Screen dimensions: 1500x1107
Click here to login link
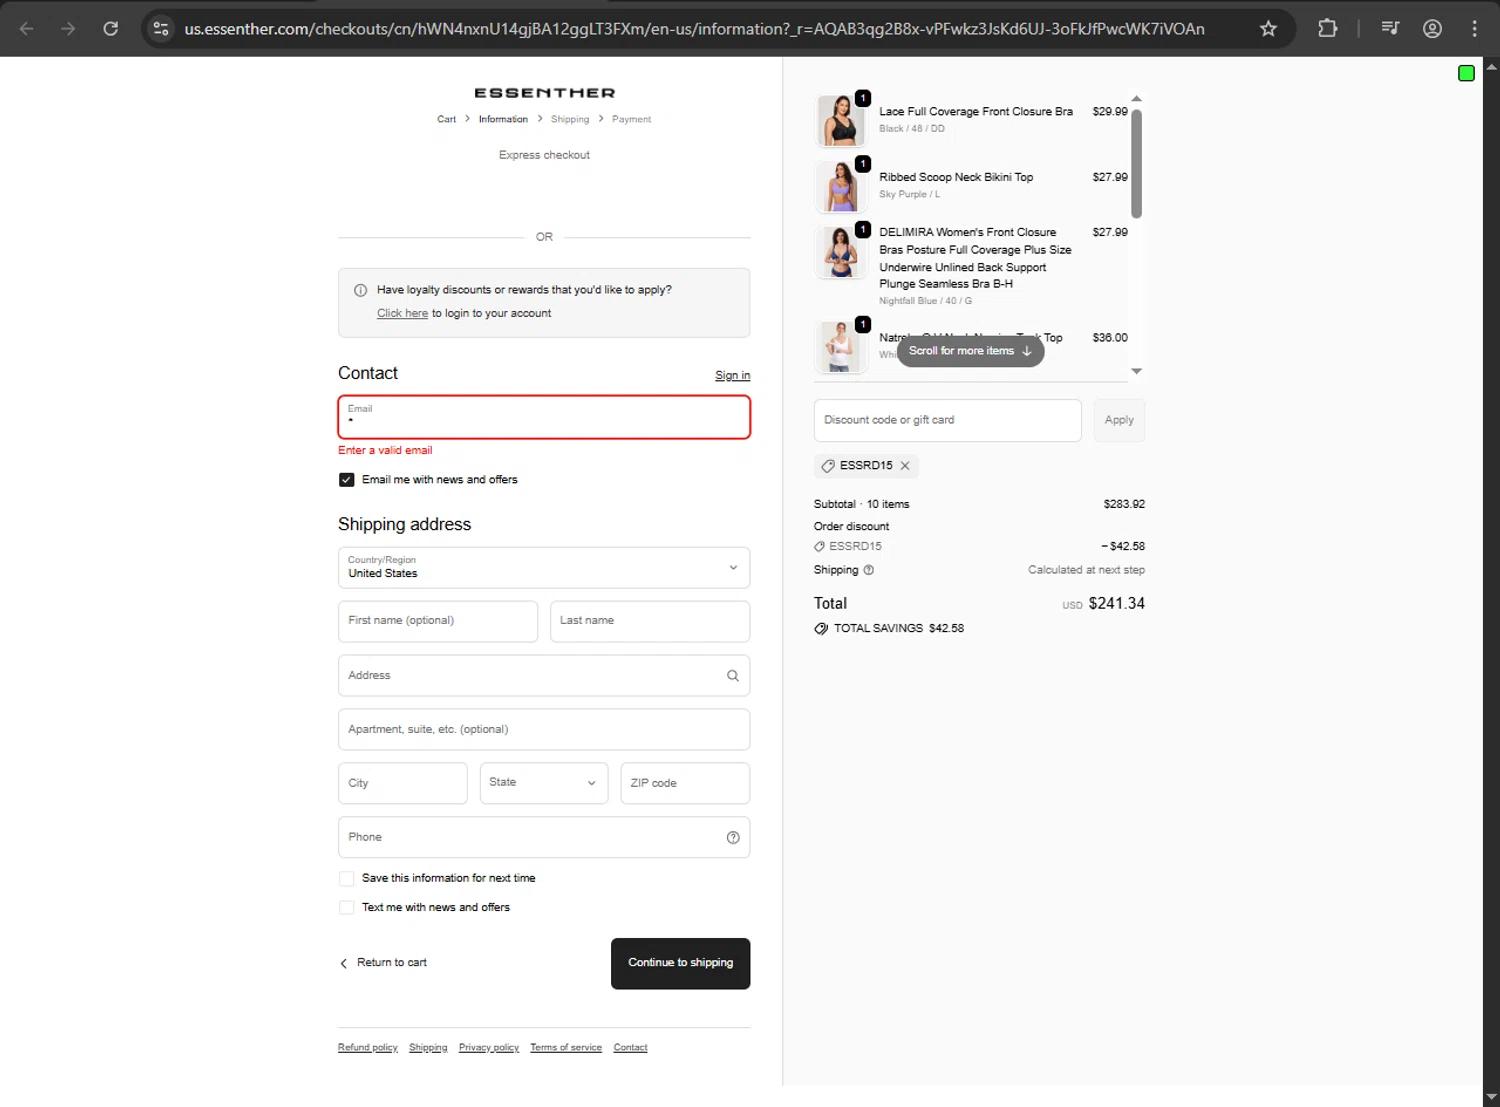pyautogui.click(x=402, y=314)
